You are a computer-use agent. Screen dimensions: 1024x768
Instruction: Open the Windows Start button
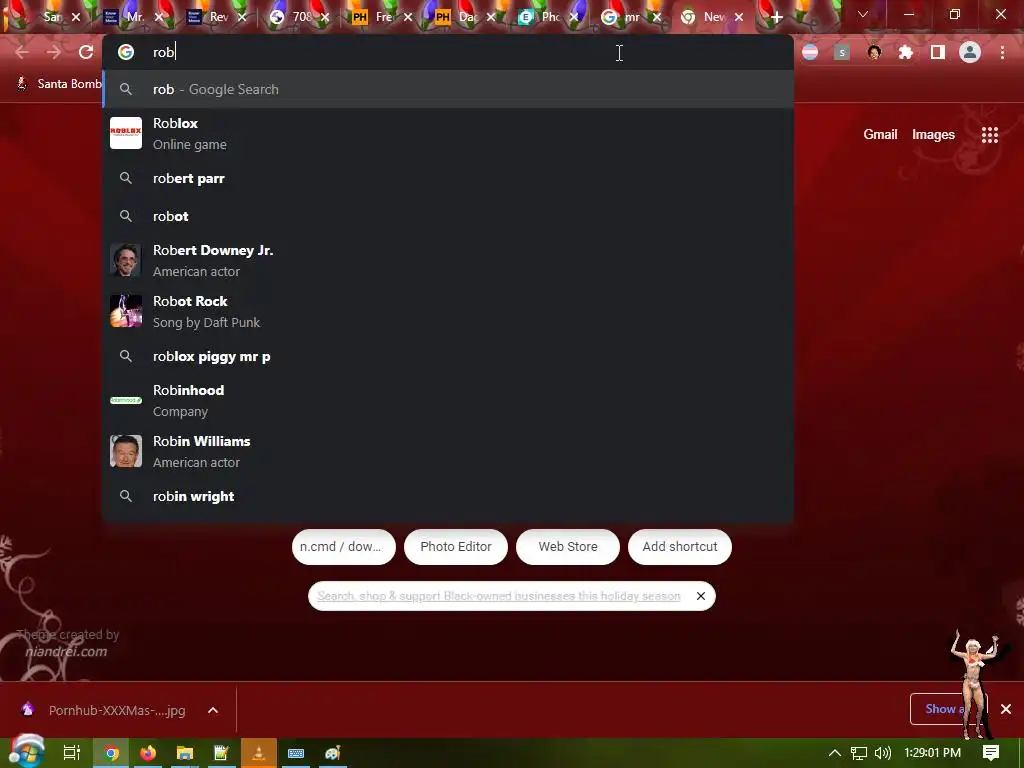coord(26,752)
